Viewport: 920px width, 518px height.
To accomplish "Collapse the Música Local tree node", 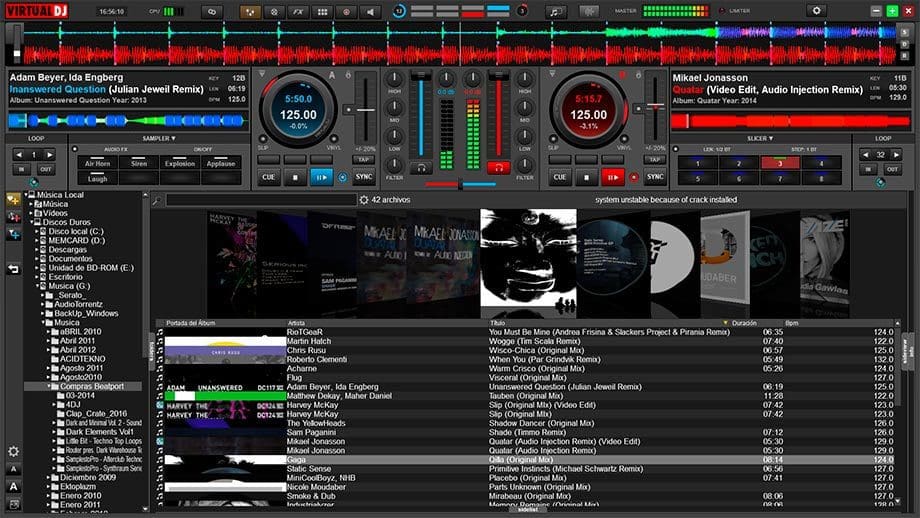I will pyautogui.click(x=26, y=195).
